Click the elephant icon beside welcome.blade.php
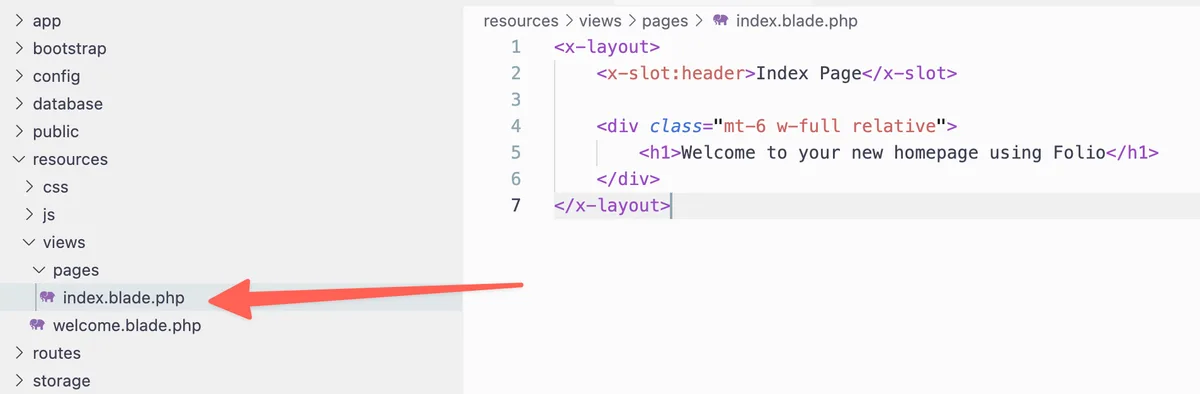The image size is (1200, 394). point(37,325)
